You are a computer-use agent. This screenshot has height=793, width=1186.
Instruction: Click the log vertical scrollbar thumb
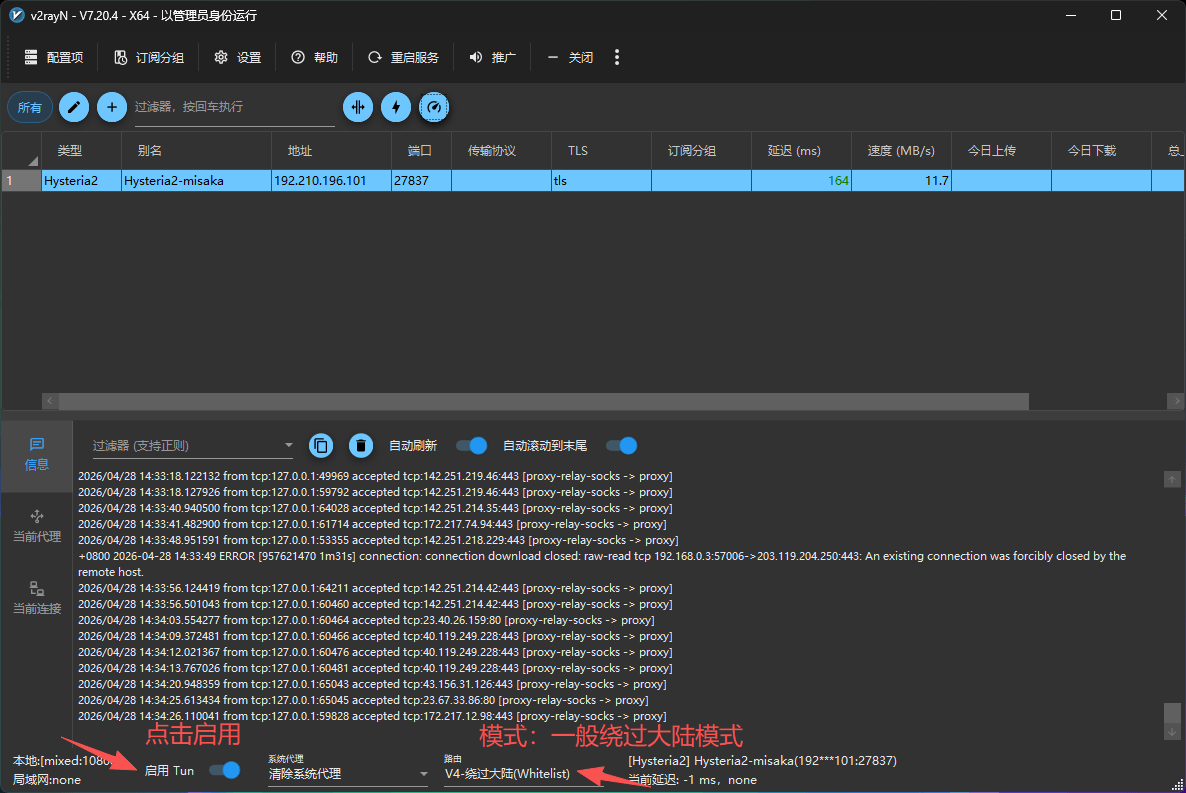pos(1172,713)
